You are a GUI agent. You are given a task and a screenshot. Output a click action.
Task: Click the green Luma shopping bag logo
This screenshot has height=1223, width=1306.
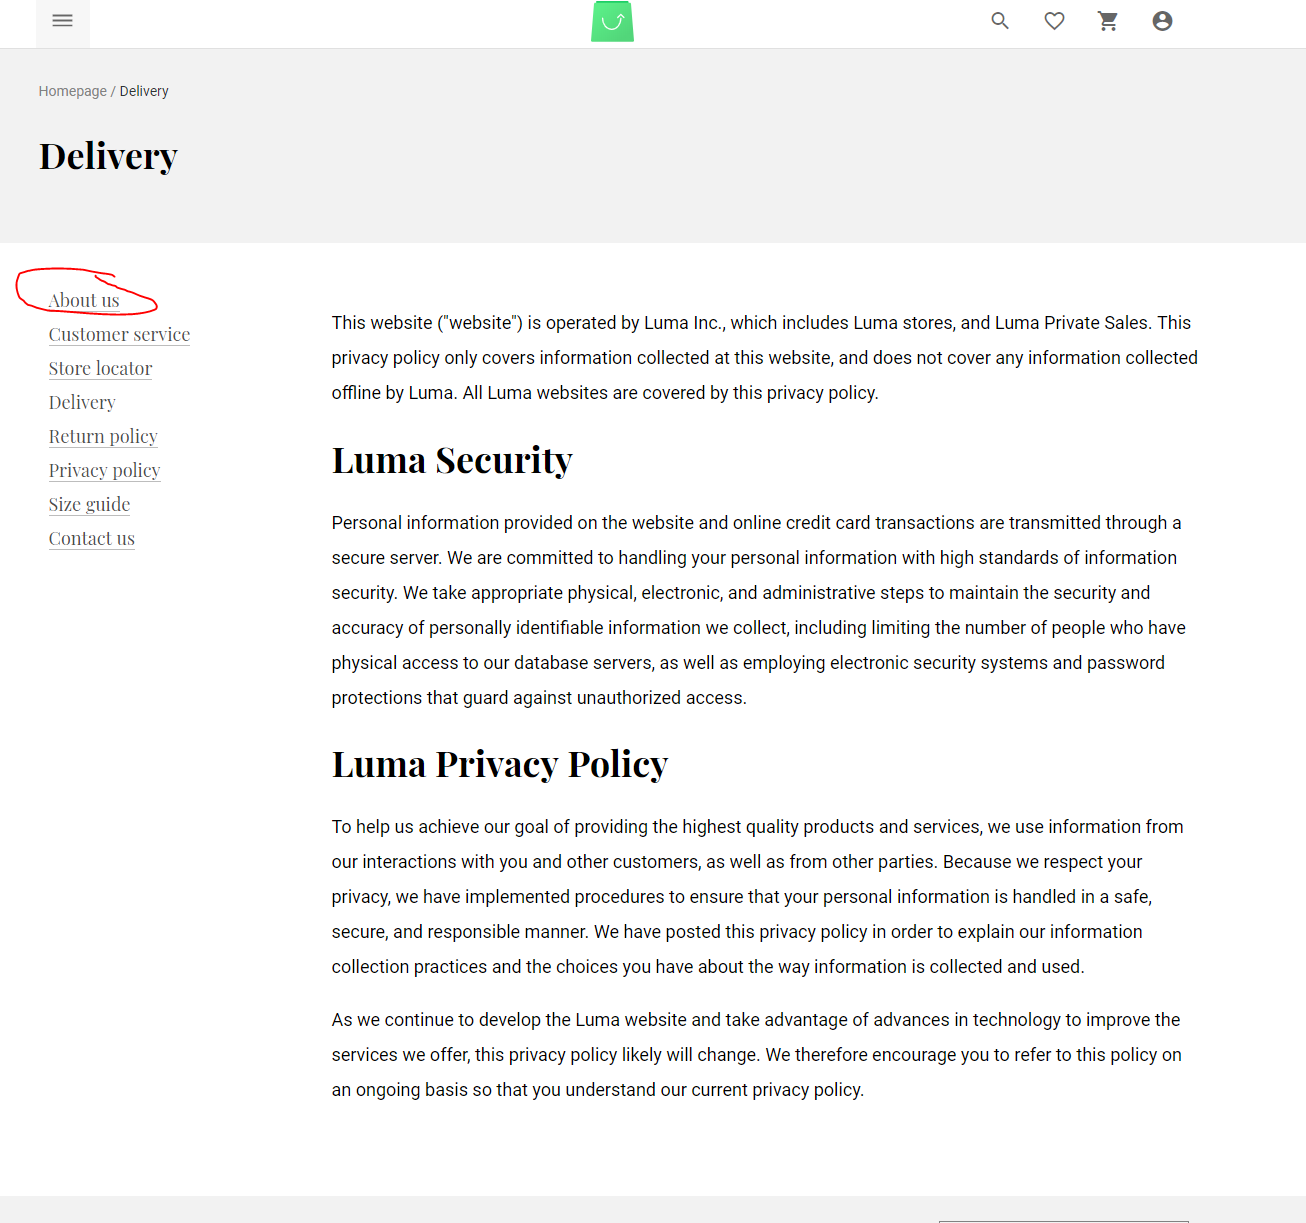(611, 20)
